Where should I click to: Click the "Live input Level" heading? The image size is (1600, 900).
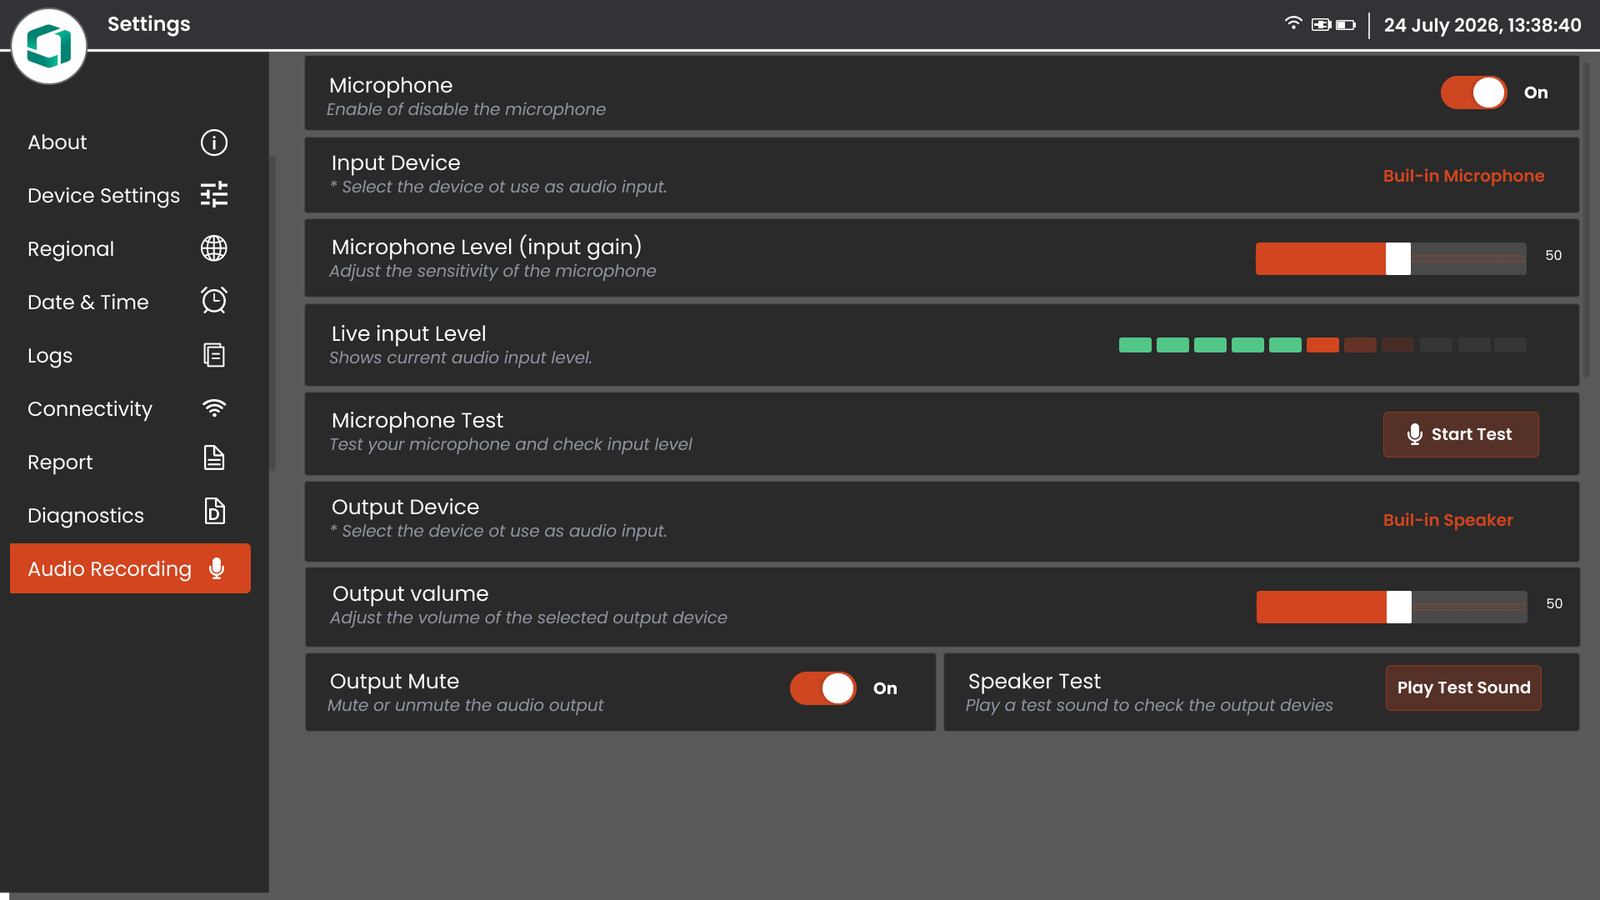pyautogui.click(x=408, y=333)
